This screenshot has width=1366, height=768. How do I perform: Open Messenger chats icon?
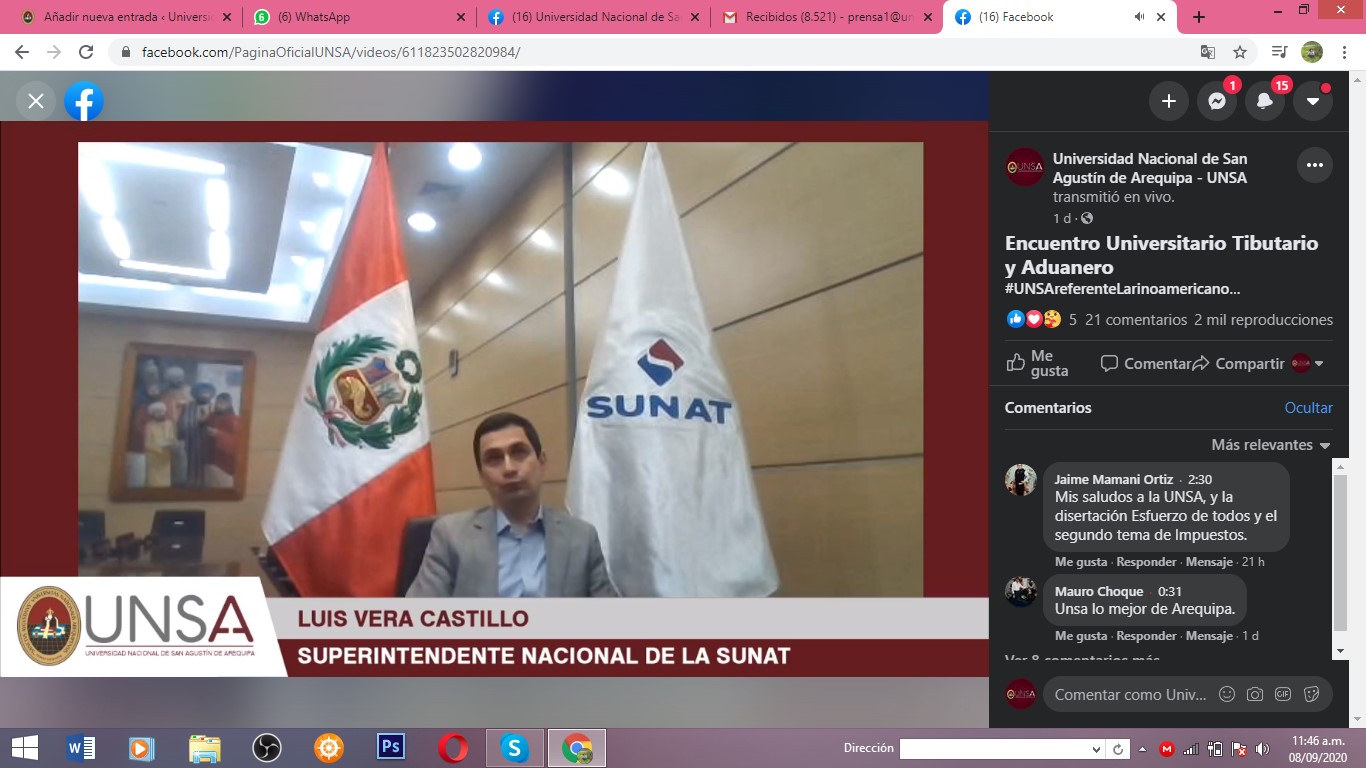(x=1216, y=101)
